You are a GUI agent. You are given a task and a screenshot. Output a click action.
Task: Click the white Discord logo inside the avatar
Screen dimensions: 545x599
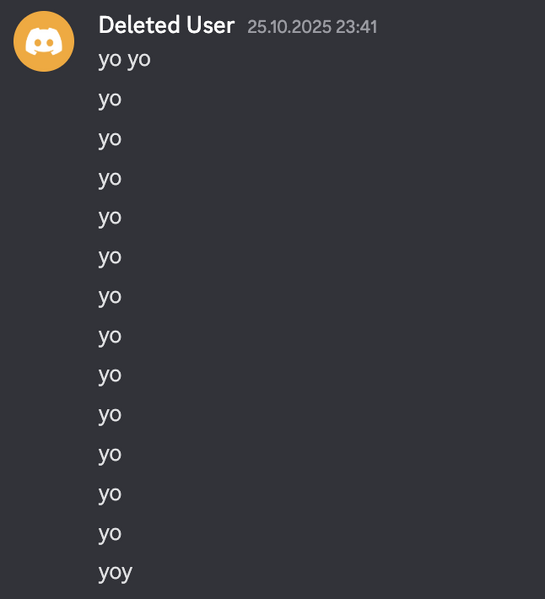click(x=44, y=42)
